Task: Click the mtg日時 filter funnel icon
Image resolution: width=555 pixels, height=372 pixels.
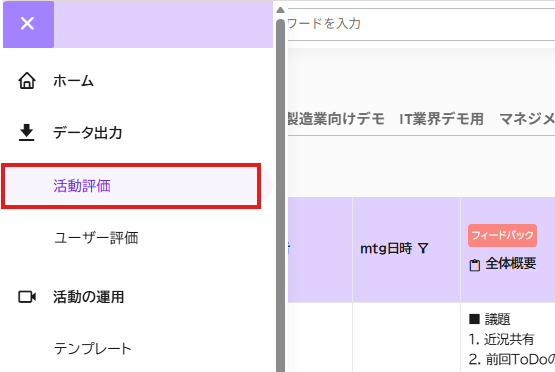Action: 423,248
